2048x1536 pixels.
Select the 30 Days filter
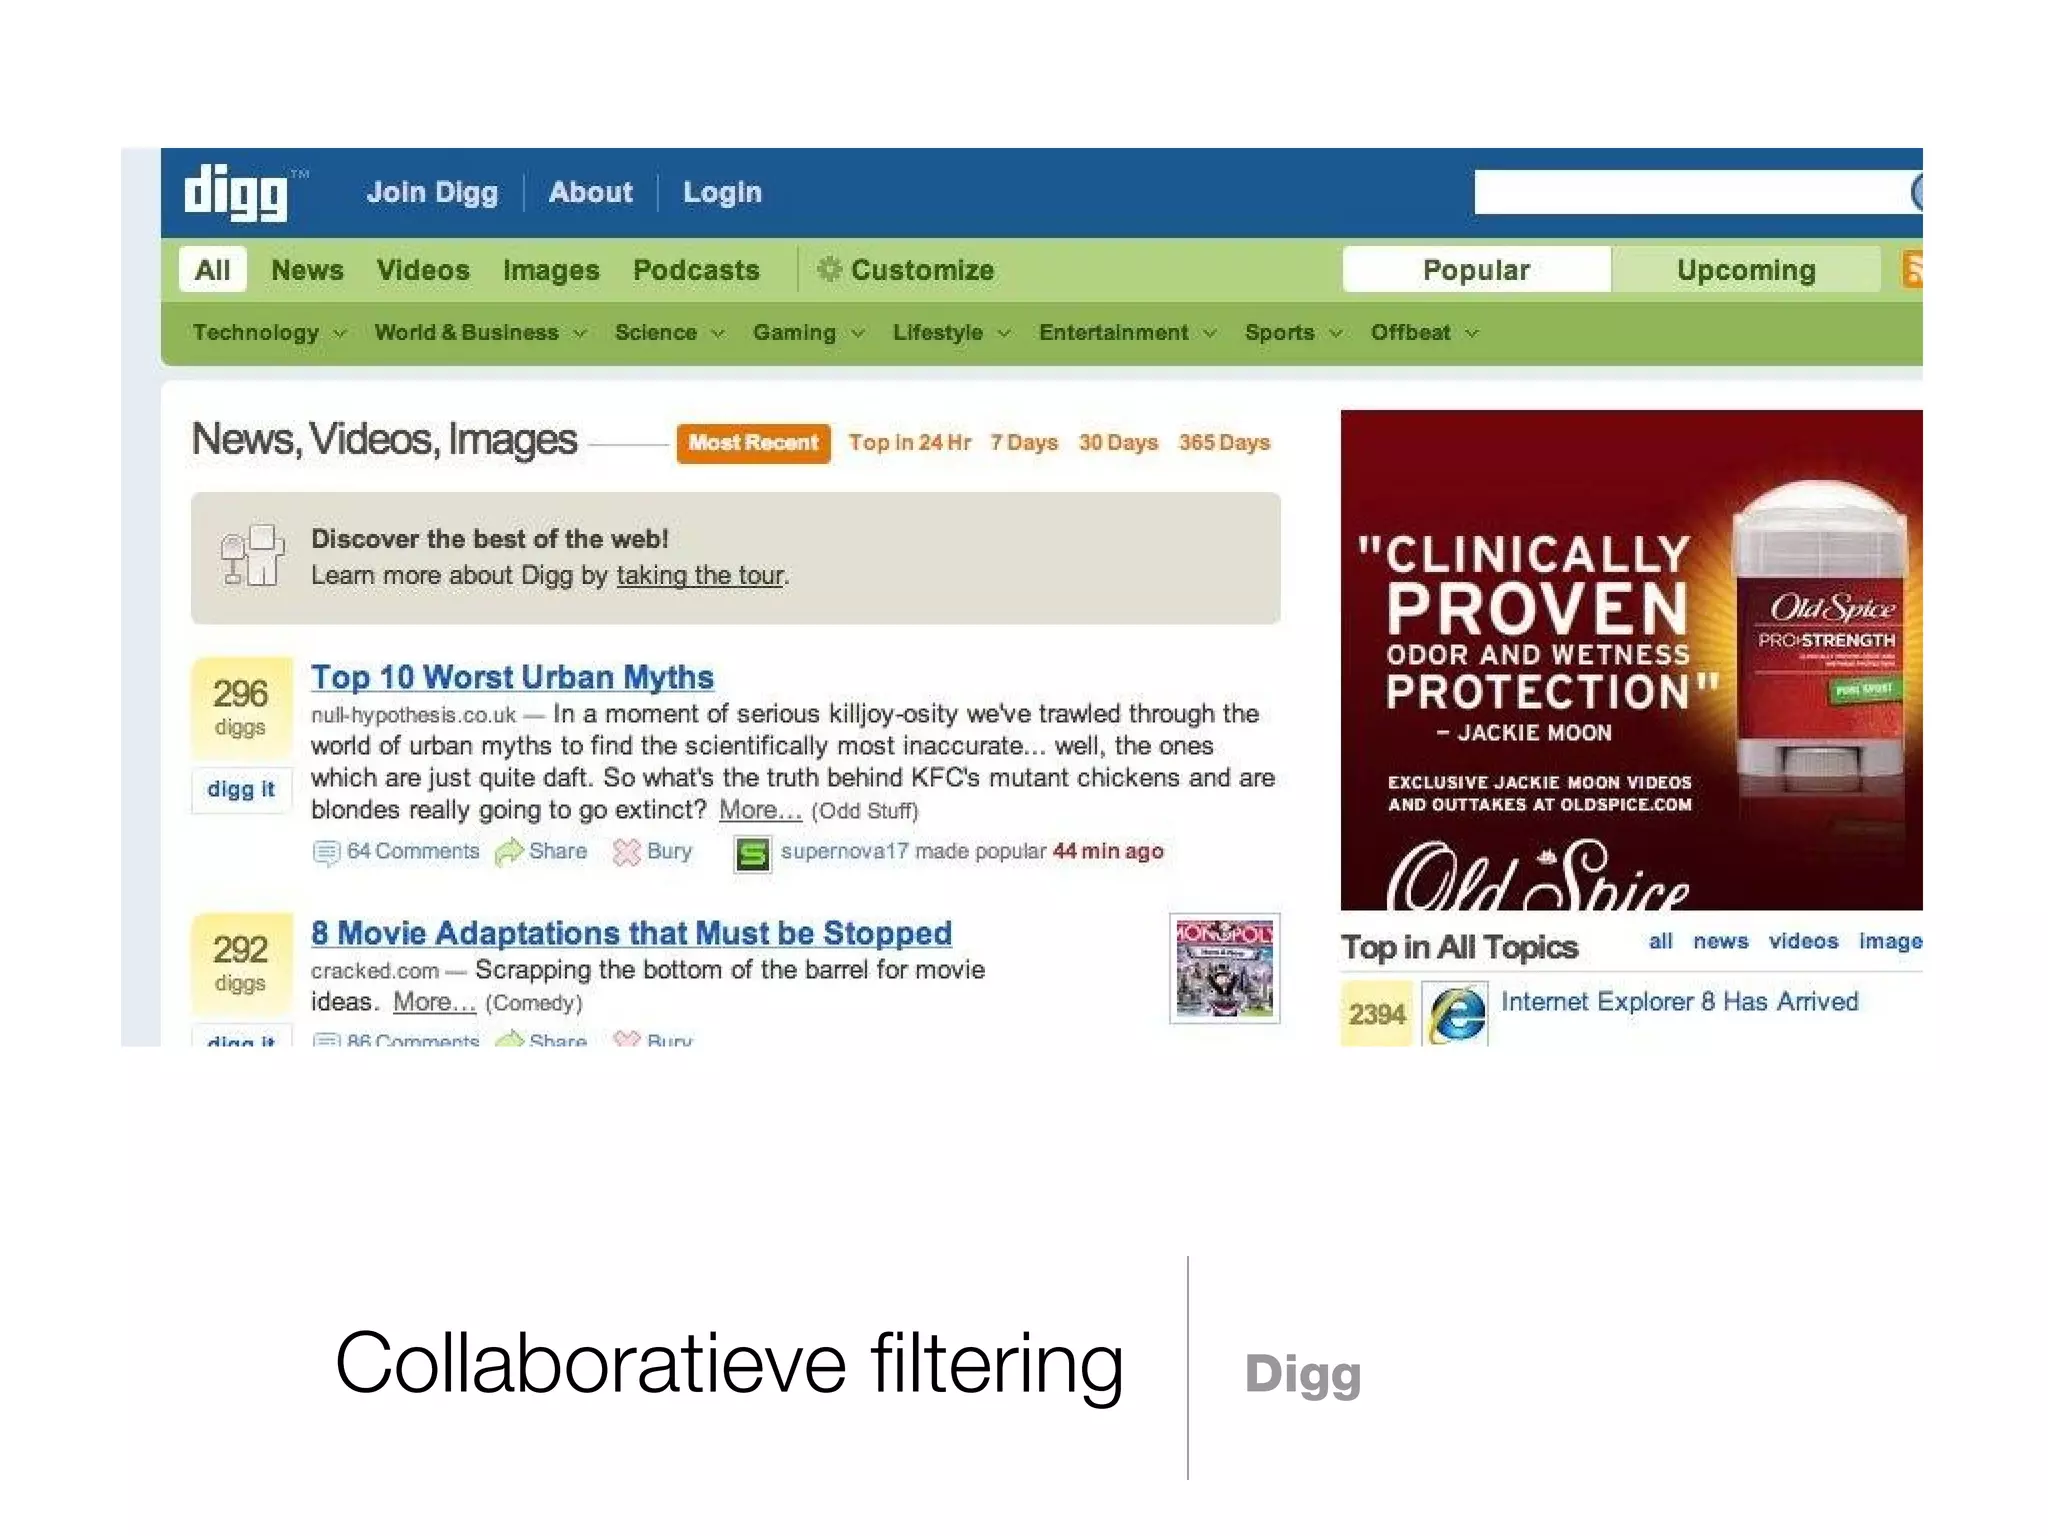1118,443
